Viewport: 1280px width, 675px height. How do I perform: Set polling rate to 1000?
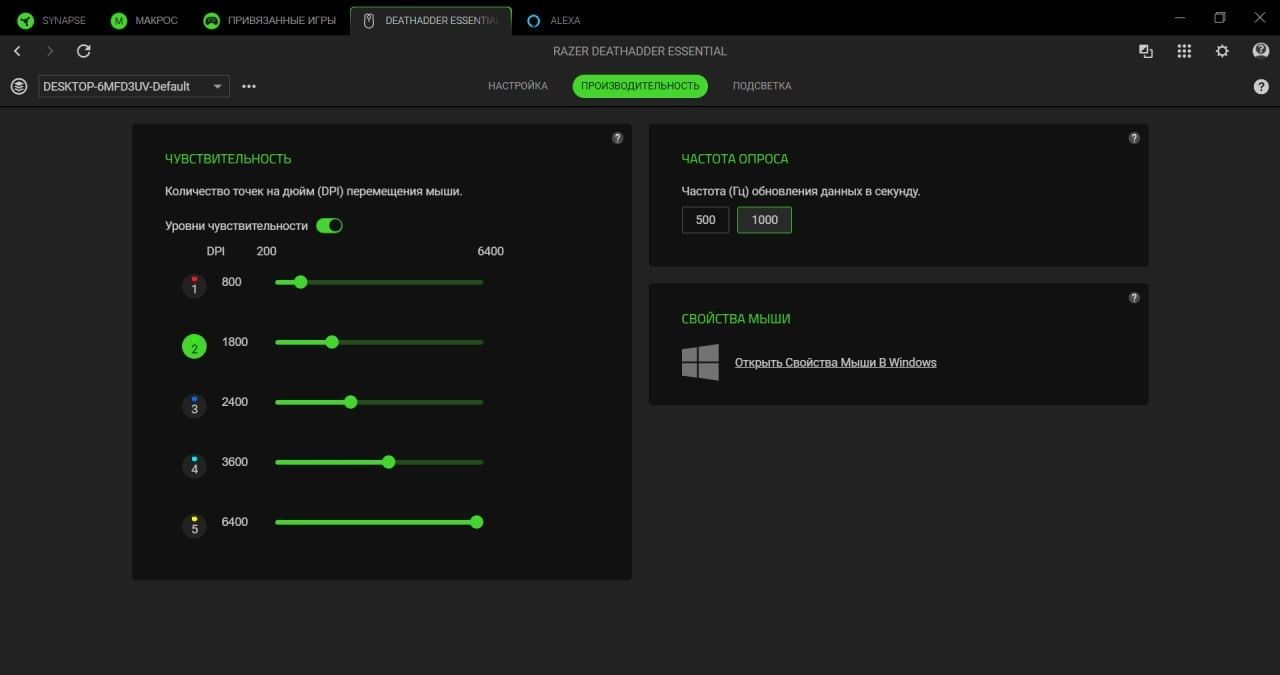click(764, 220)
